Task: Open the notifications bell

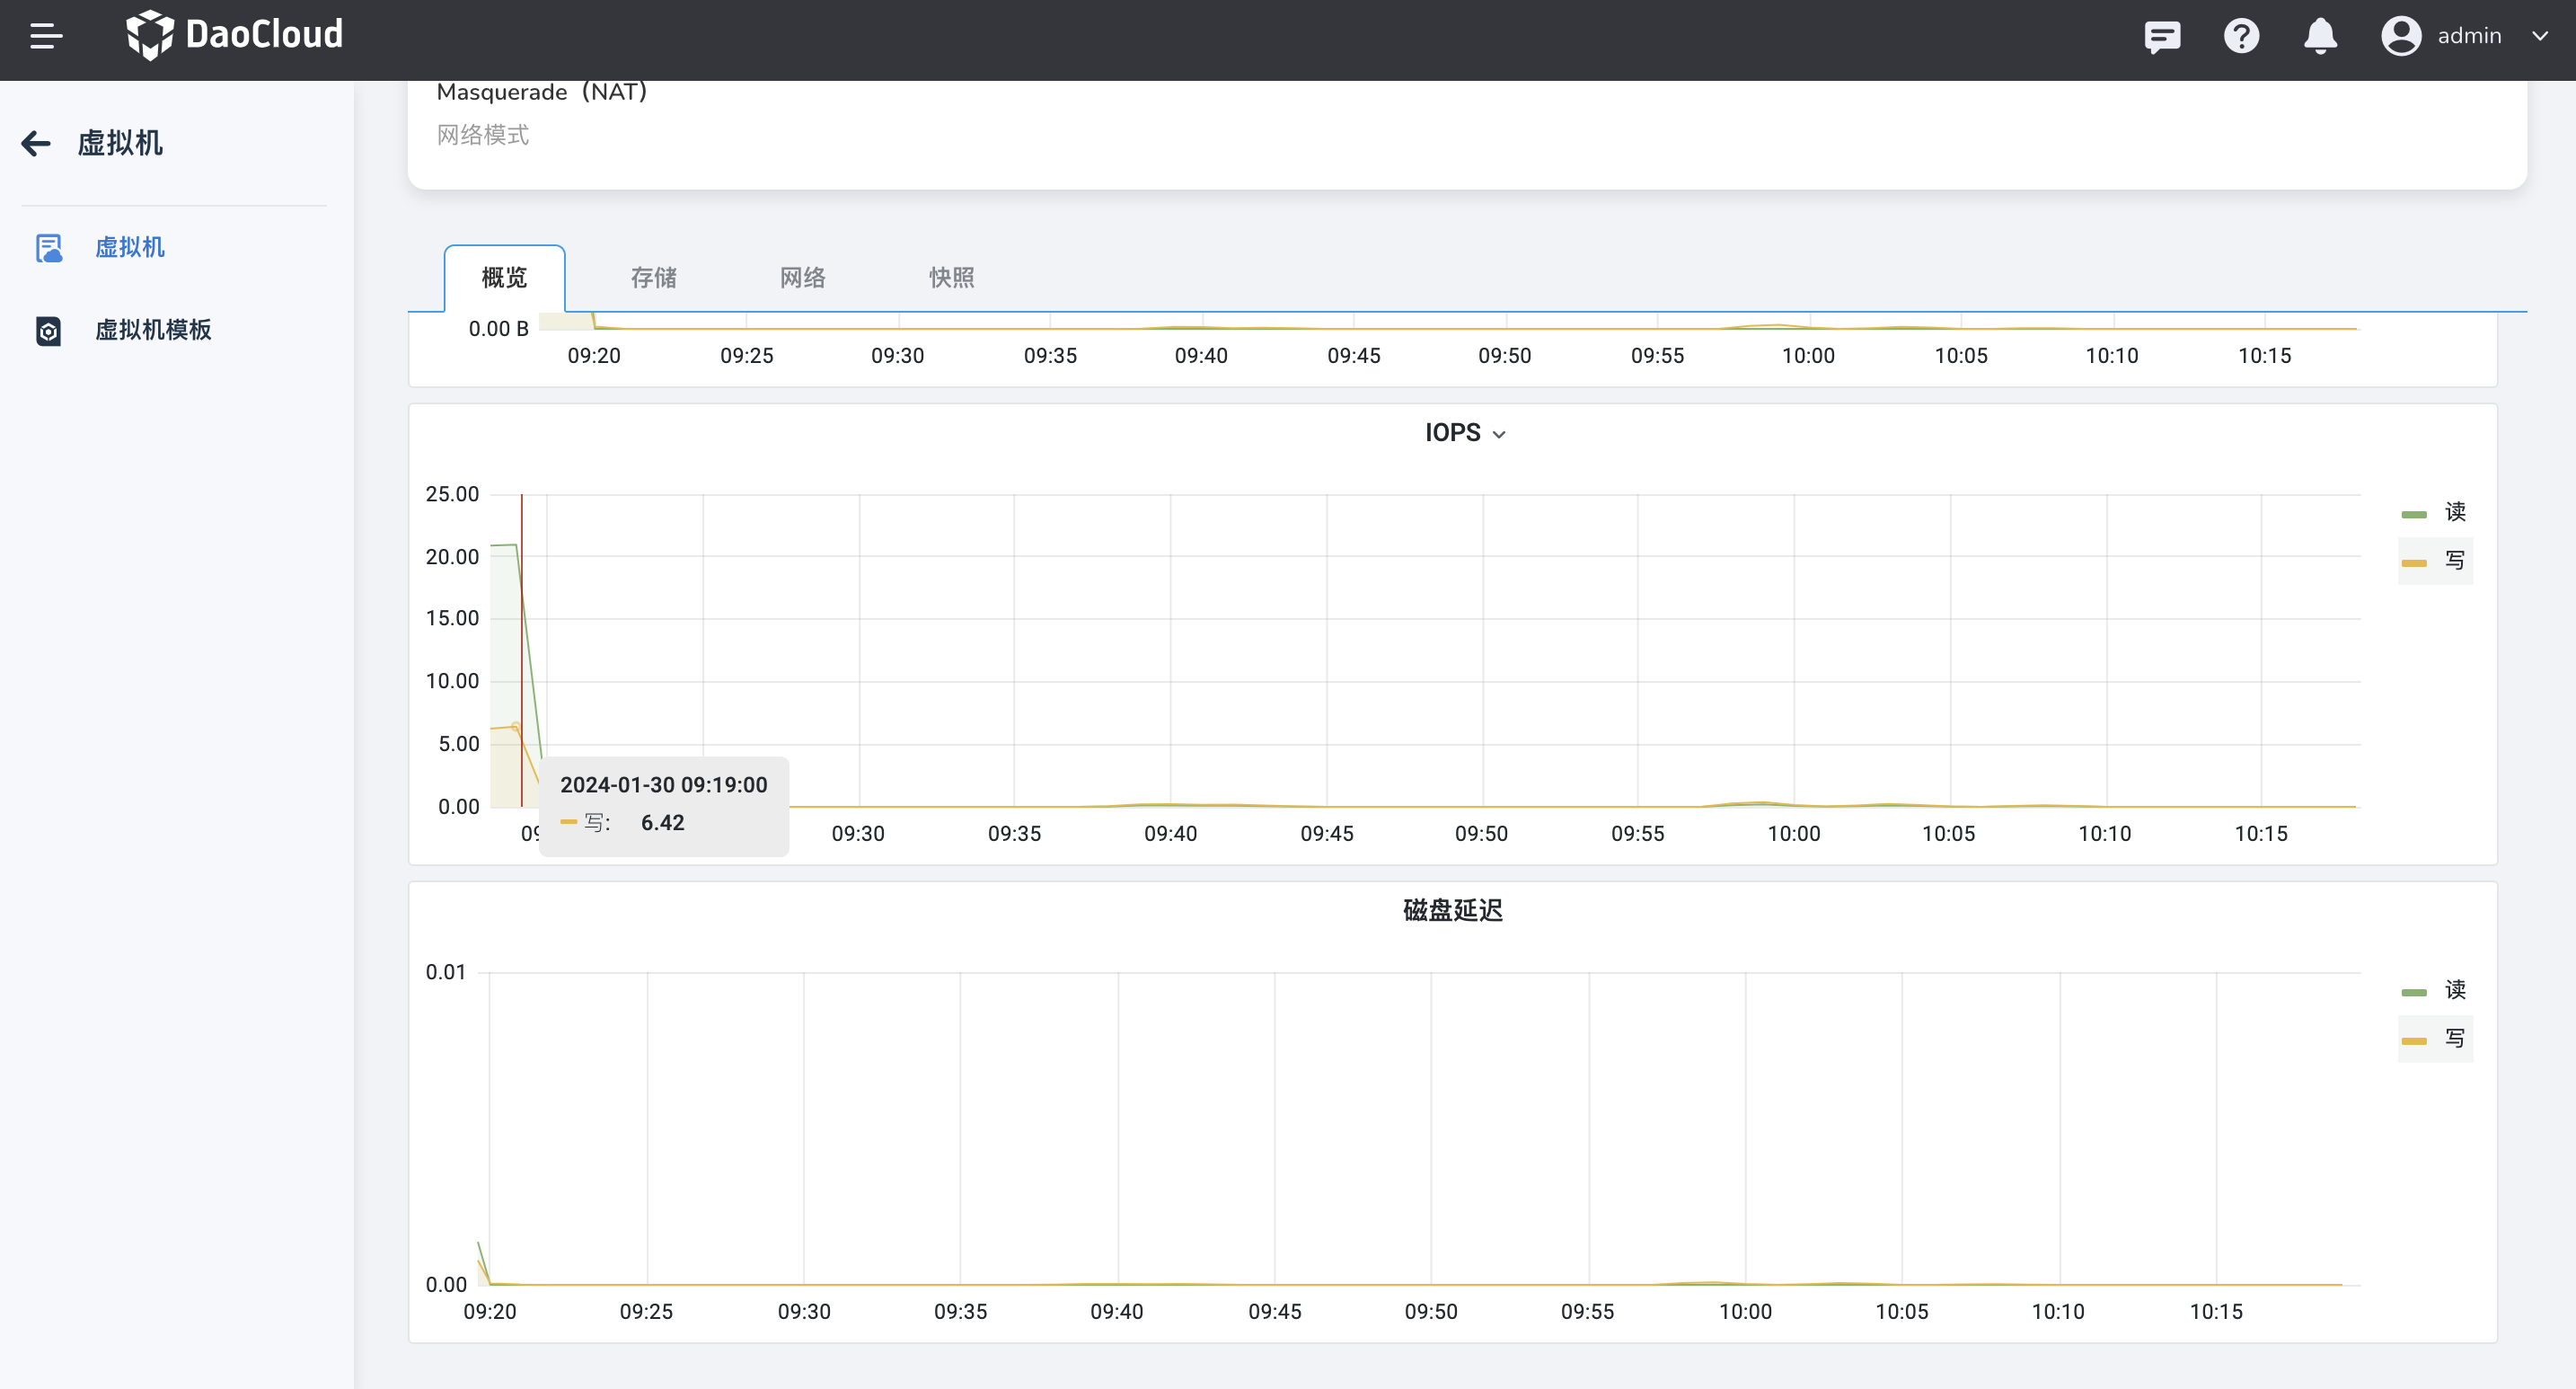Action: [x=2320, y=36]
